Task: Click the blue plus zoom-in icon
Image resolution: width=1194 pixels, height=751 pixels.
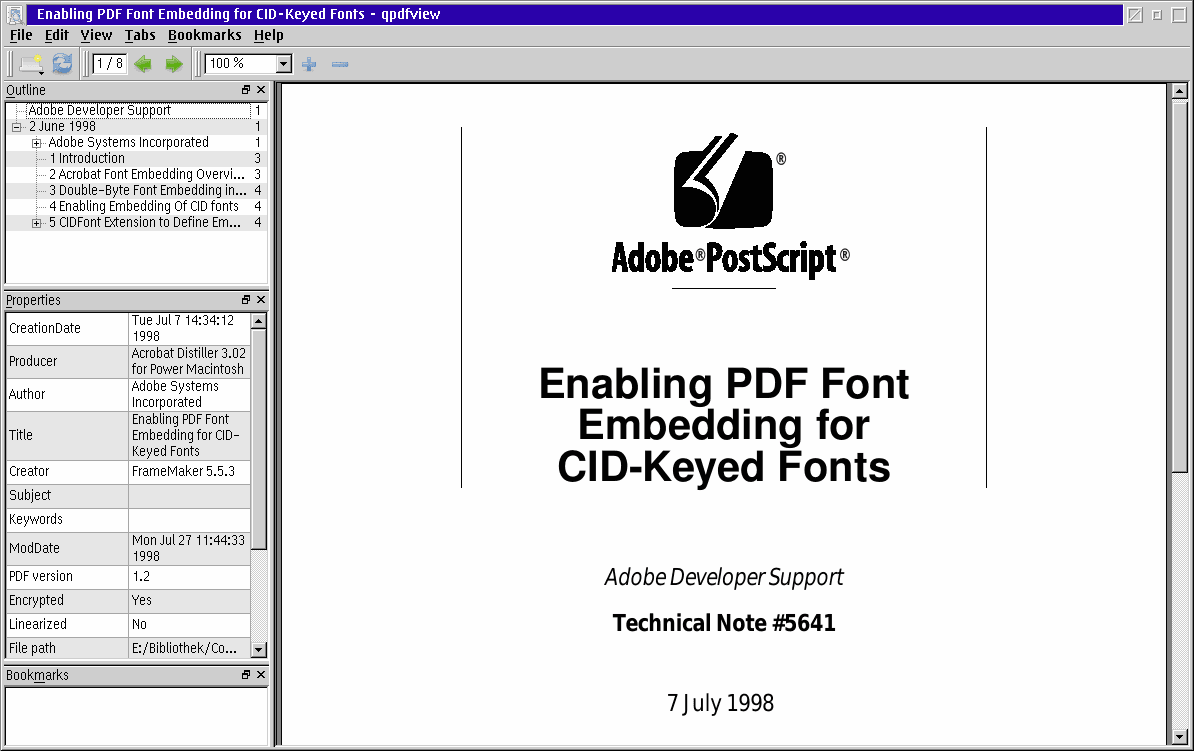Action: (x=309, y=64)
